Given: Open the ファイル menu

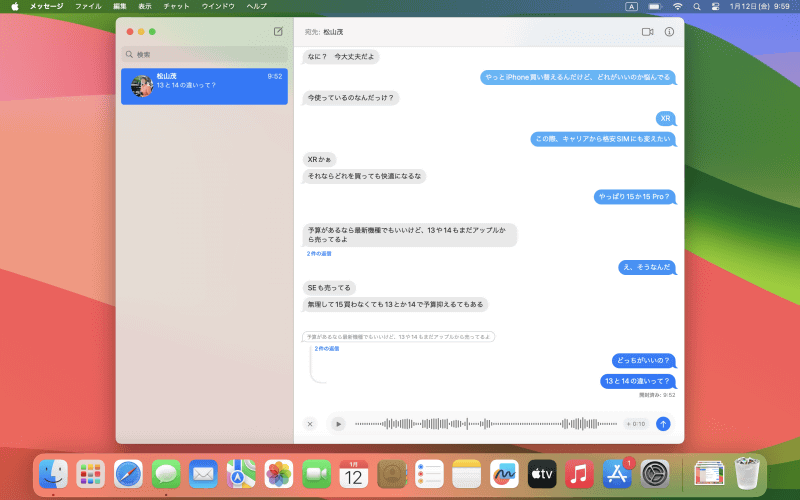Looking at the screenshot, I should (x=88, y=6).
